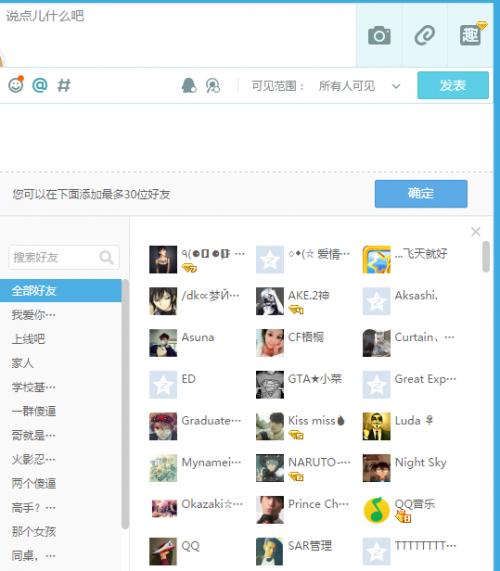Choose friend Curtain、…

[409, 343]
